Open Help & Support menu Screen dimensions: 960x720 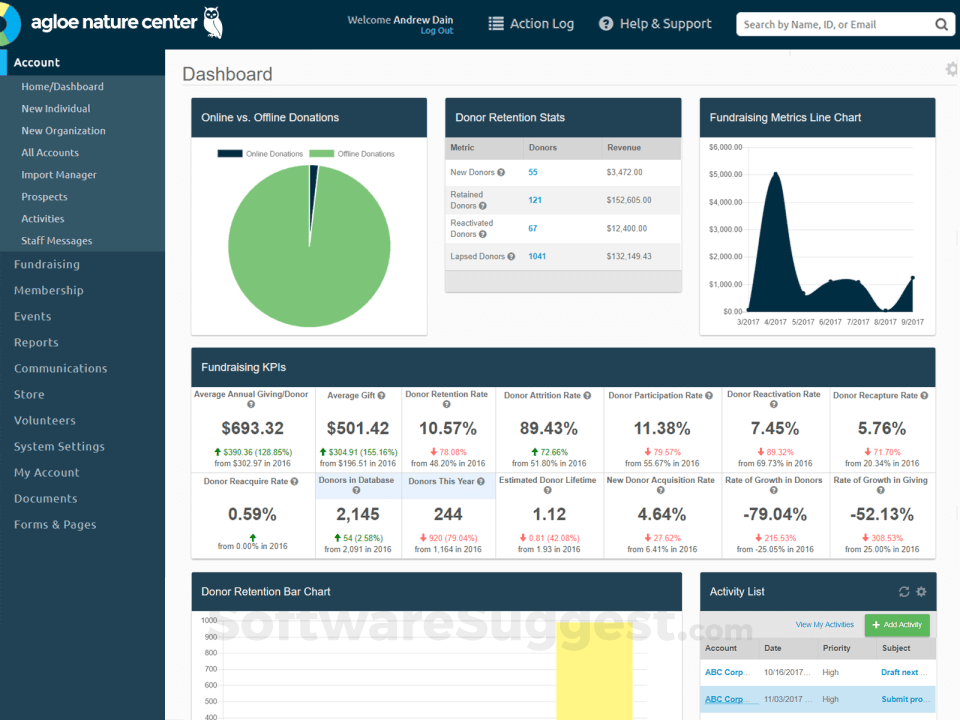(x=655, y=24)
